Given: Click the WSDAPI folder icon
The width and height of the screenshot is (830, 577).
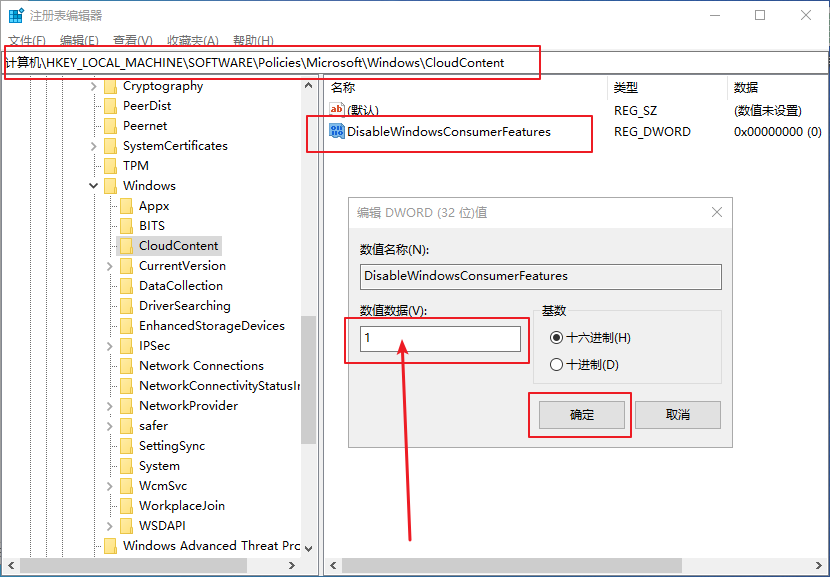Looking at the screenshot, I should coord(126,526).
